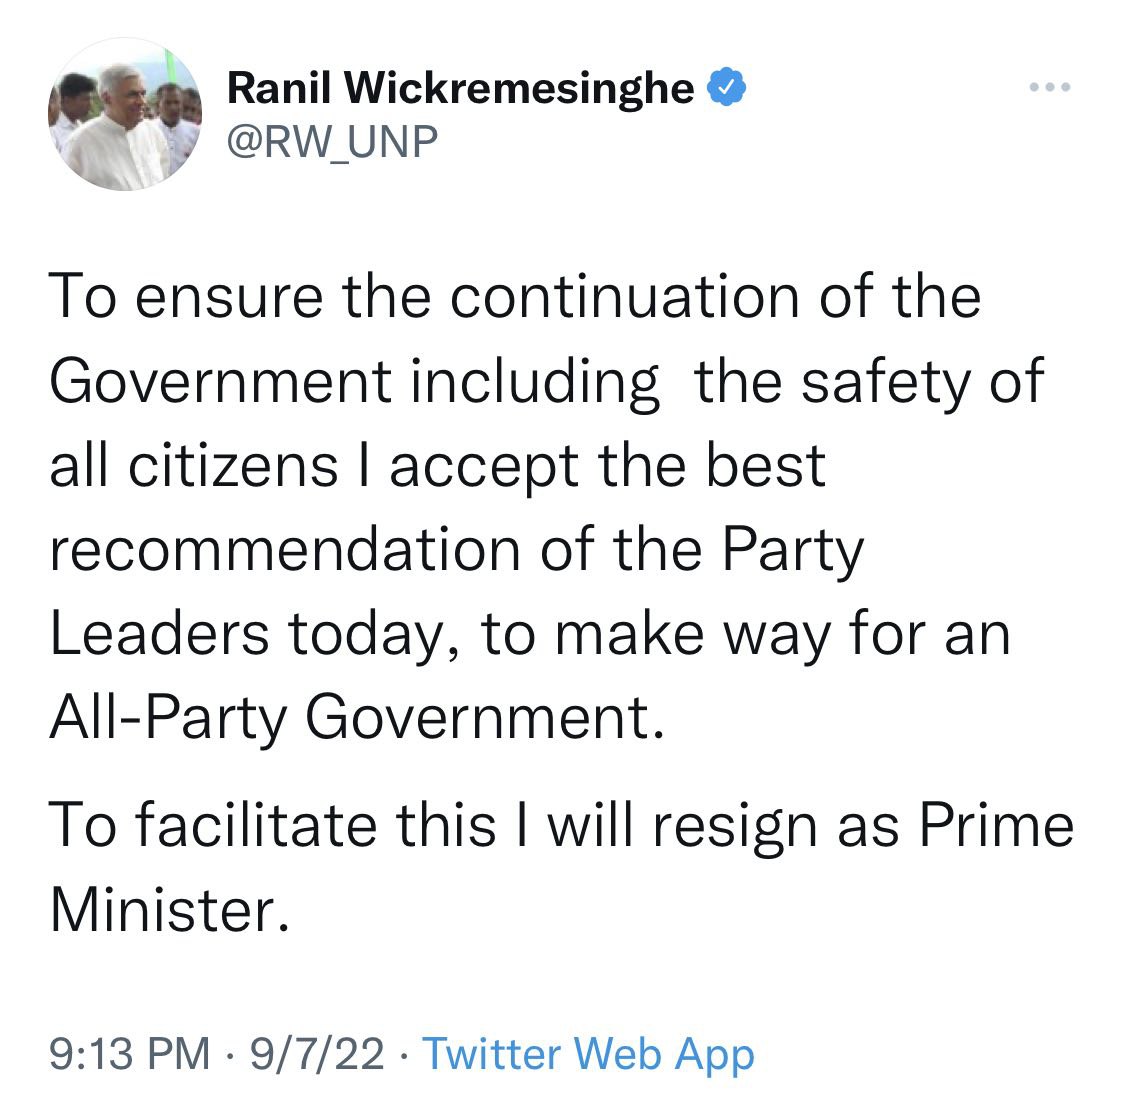Click the final word "Minister." in the tweet
This screenshot has height=1103, width=1125.
click(170, 909)
